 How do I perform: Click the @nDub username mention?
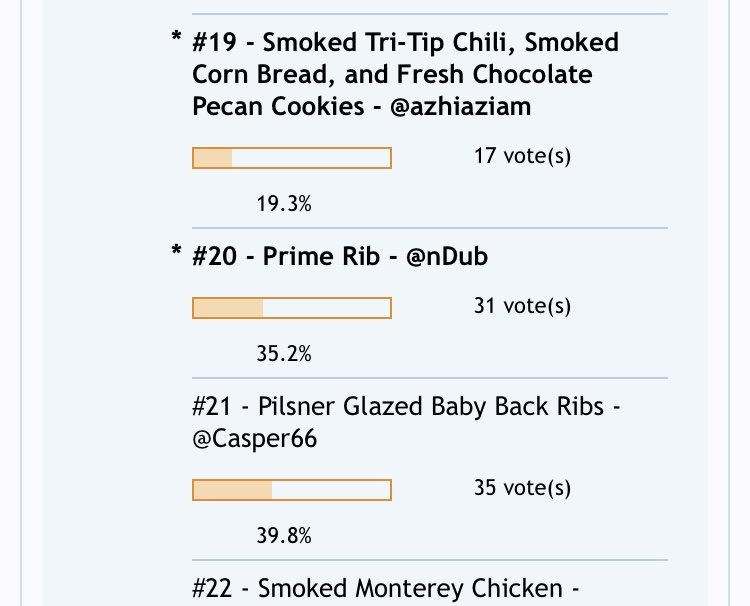tap(447, 256)
